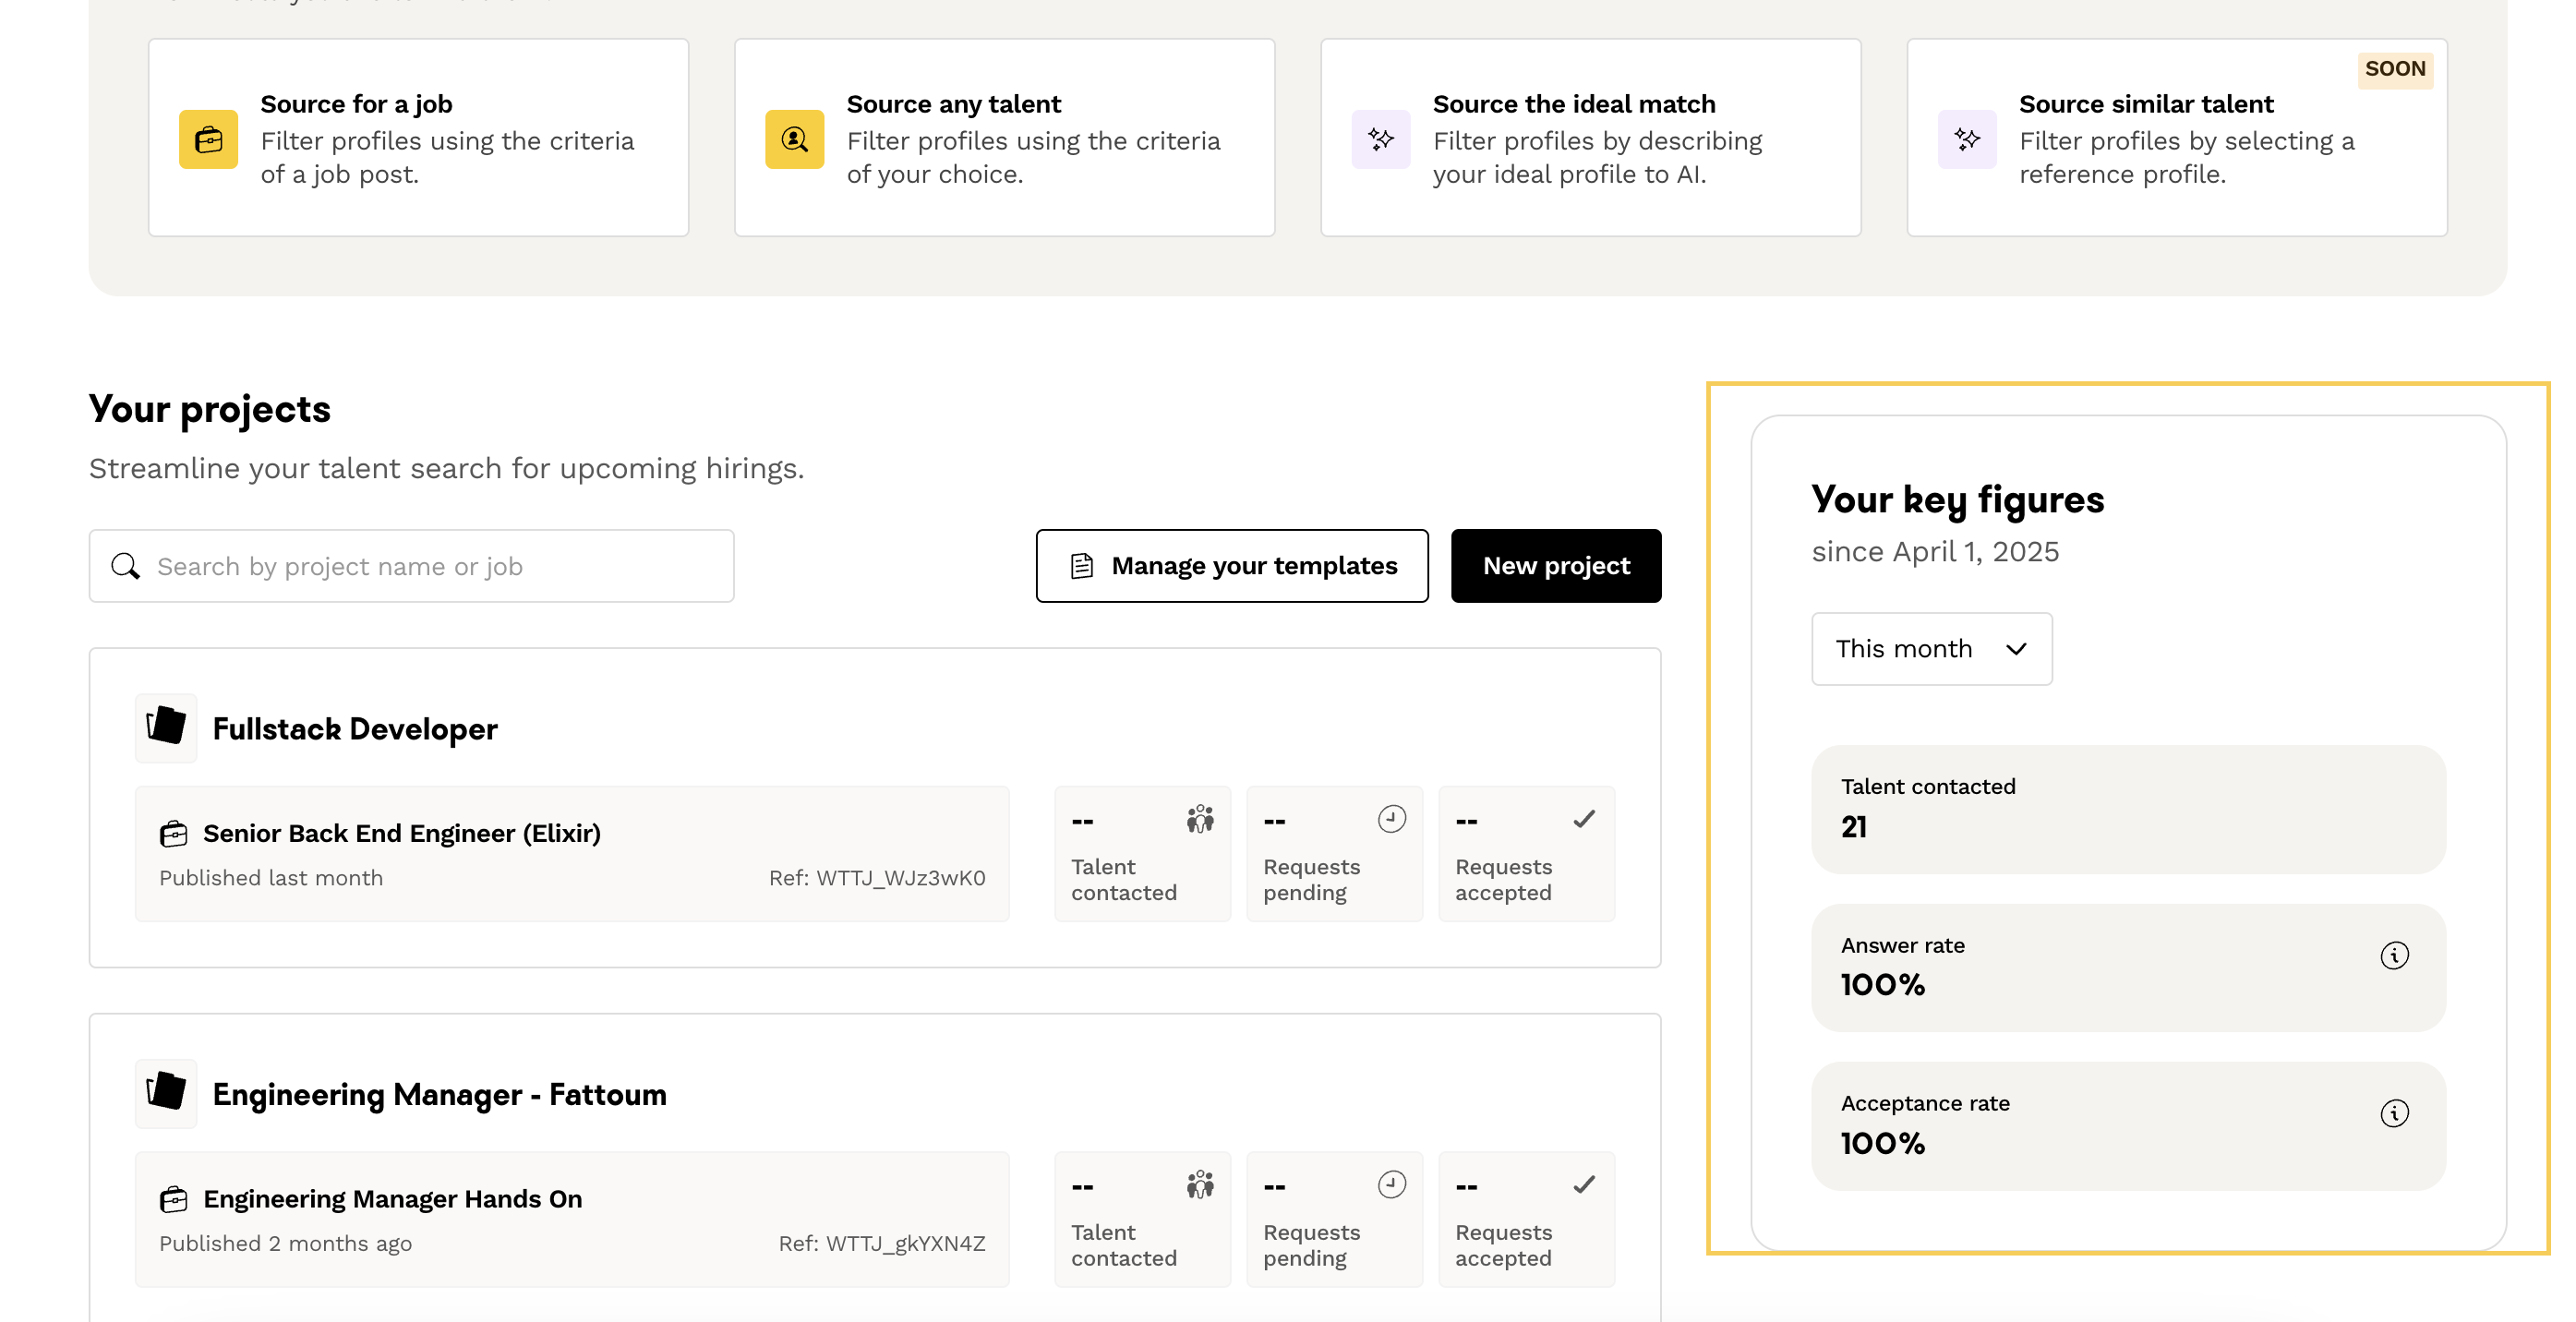Click the checkmark icon in Engineering Manager's Requests accepted tile
Viewport: 2576px width, 1322px height.
(1583, 1185)
